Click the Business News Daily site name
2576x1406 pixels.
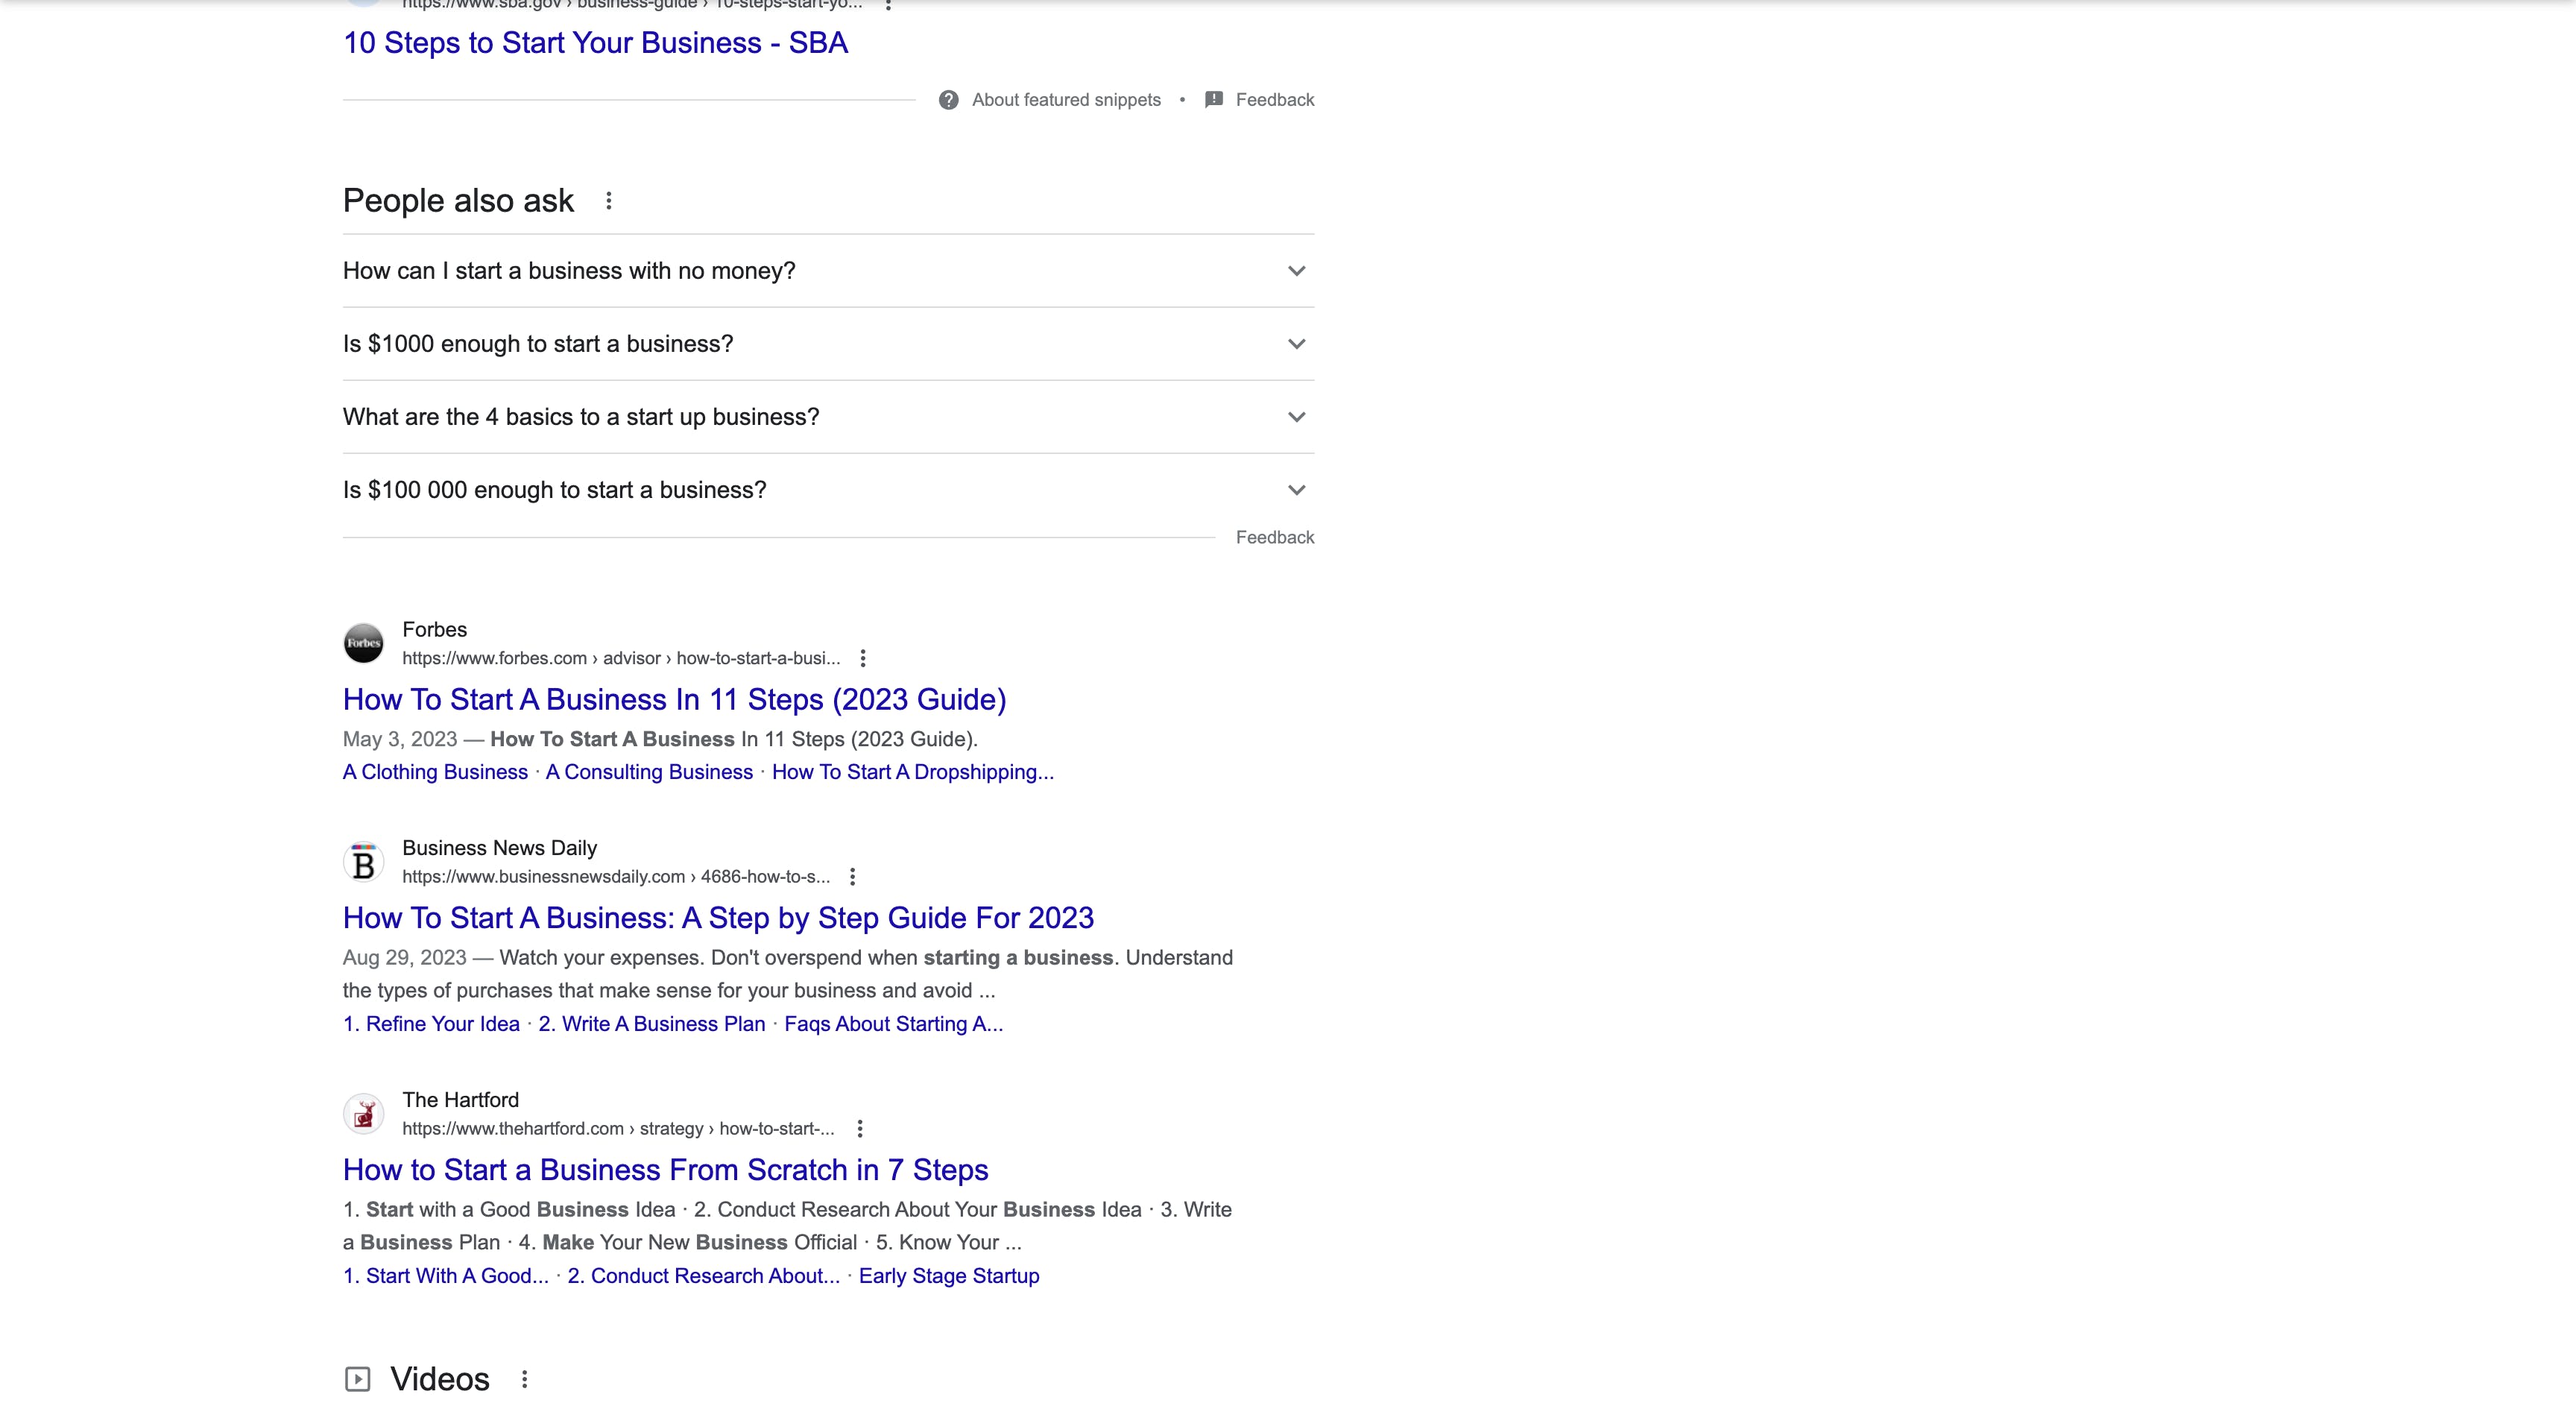pyautogui.click(x=499, y=848)
